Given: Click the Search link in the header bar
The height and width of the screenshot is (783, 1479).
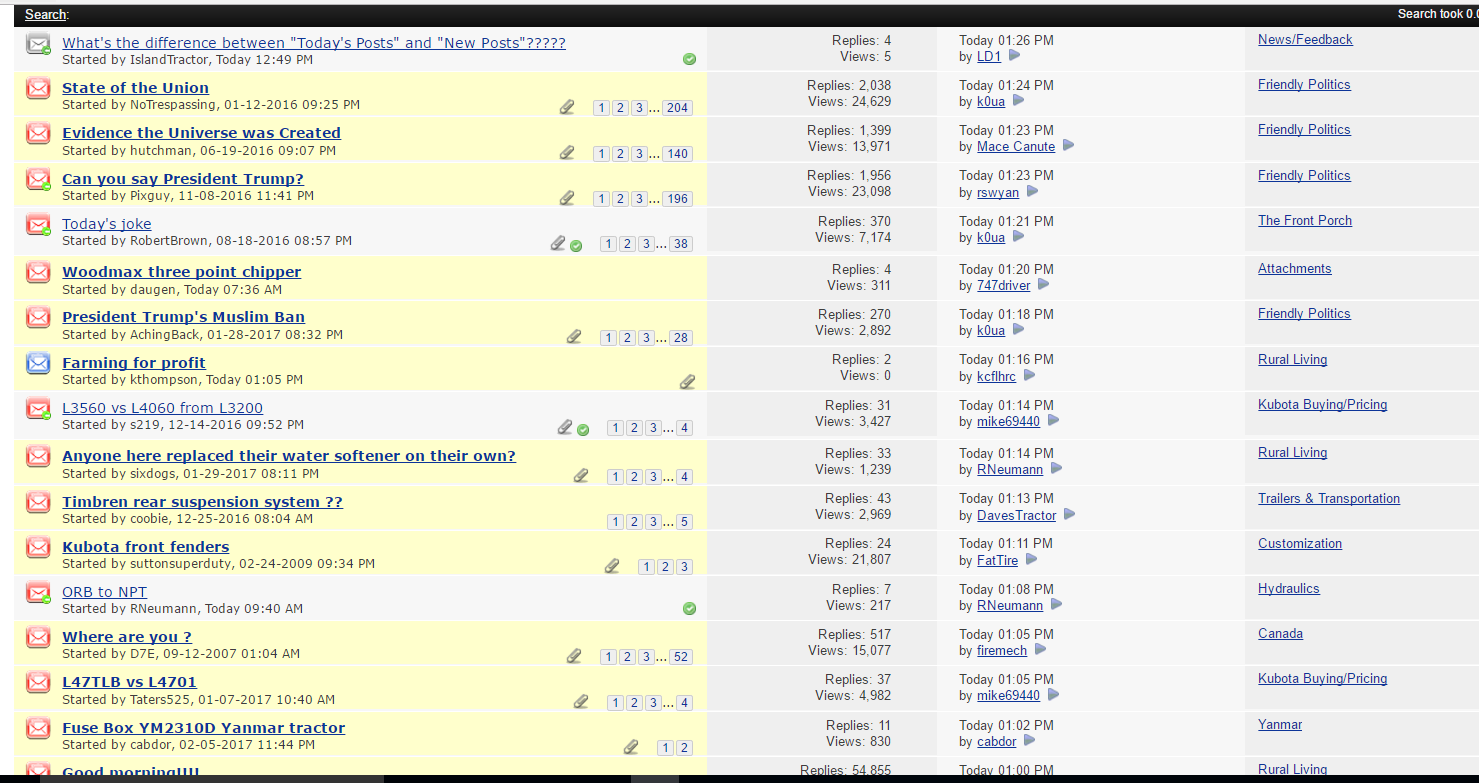Looking at the screenshot, I should point(46,14).
